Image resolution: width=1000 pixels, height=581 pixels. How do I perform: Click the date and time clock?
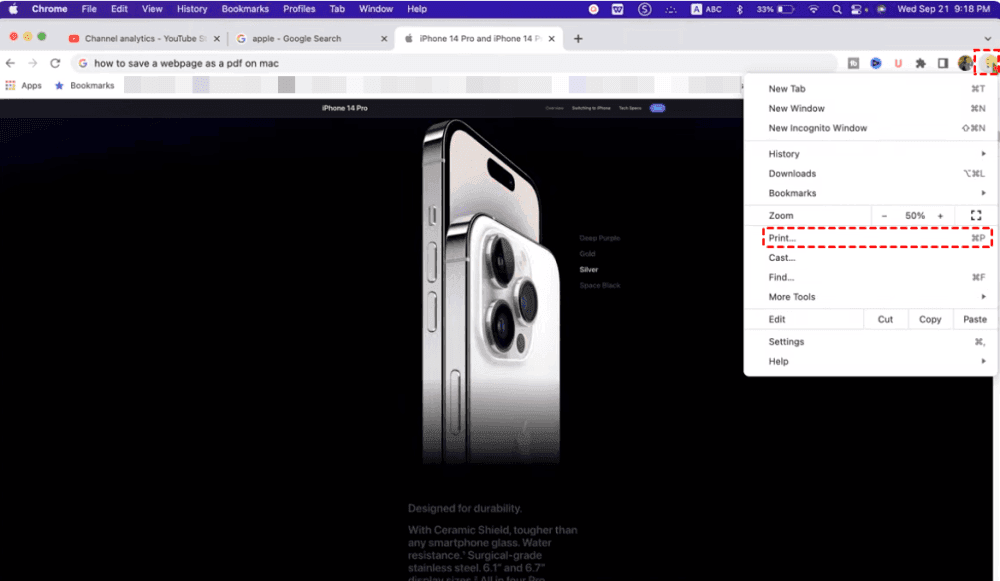(x=943, y=9)
